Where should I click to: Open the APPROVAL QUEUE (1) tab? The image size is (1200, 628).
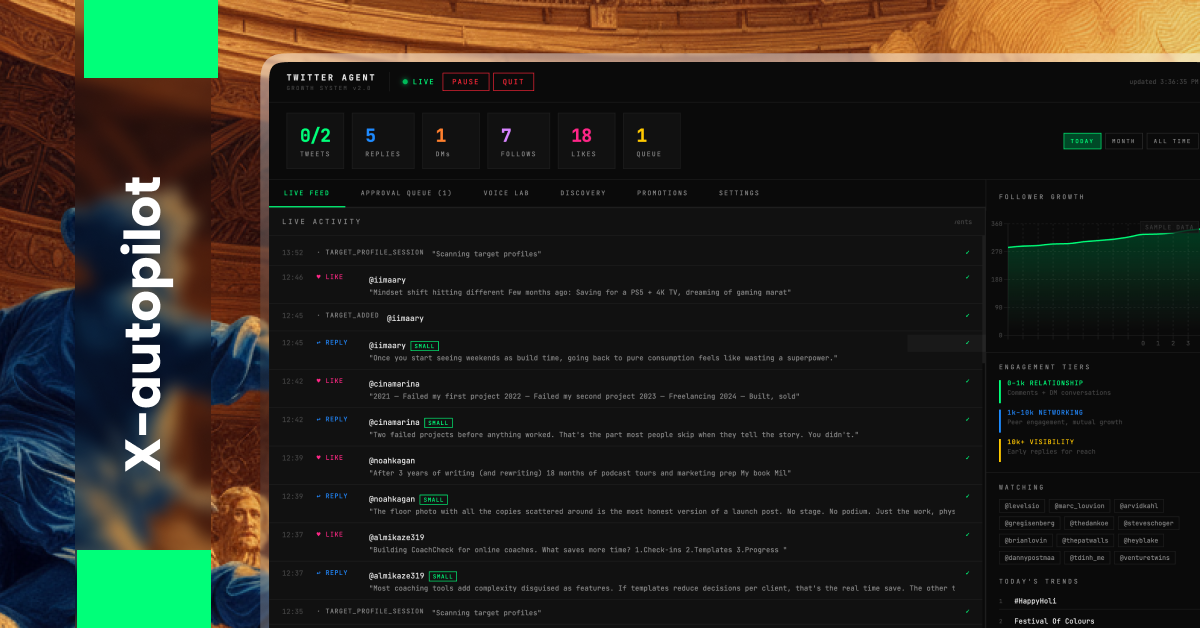[406, 193]
